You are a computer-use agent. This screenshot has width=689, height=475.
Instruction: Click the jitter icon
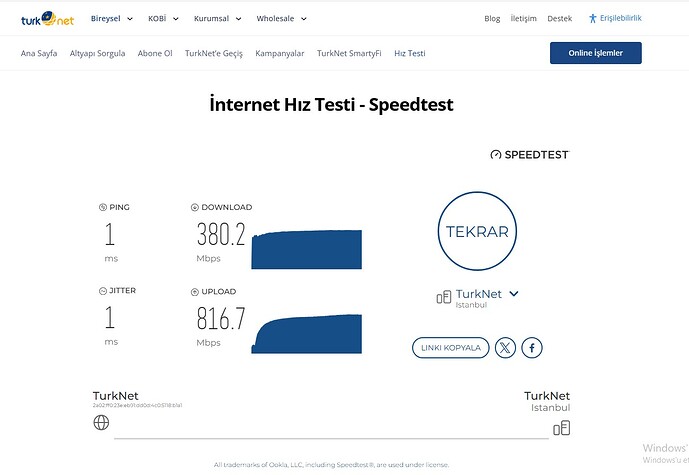pyautogui.click(x=103, y=291)
